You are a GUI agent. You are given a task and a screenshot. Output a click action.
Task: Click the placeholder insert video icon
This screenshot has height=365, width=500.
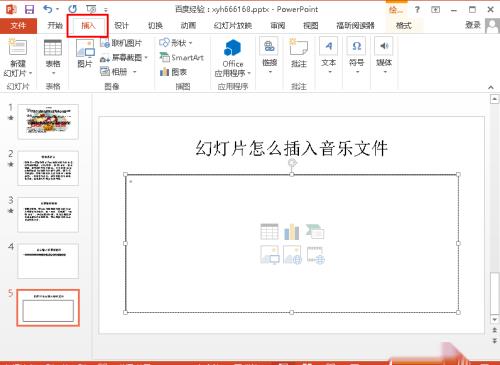tap(315, 255)
